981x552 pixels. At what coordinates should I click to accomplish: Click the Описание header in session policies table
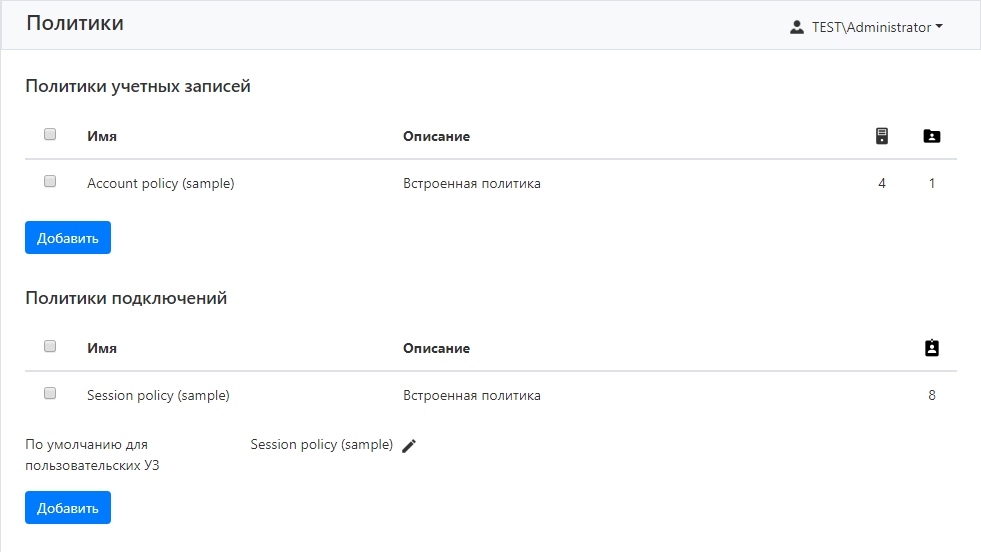click(436, 348)
